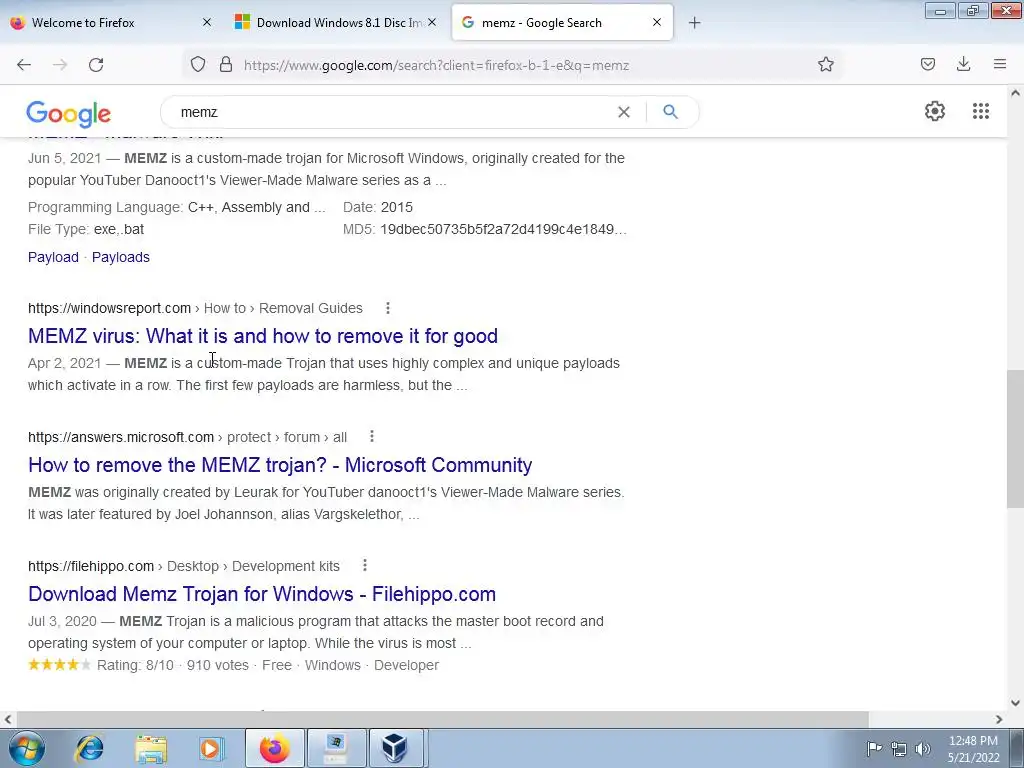1024x768 pixels.
Task: Click the vertical scrollbar thumb
Action: click(x=1015, y=438)
